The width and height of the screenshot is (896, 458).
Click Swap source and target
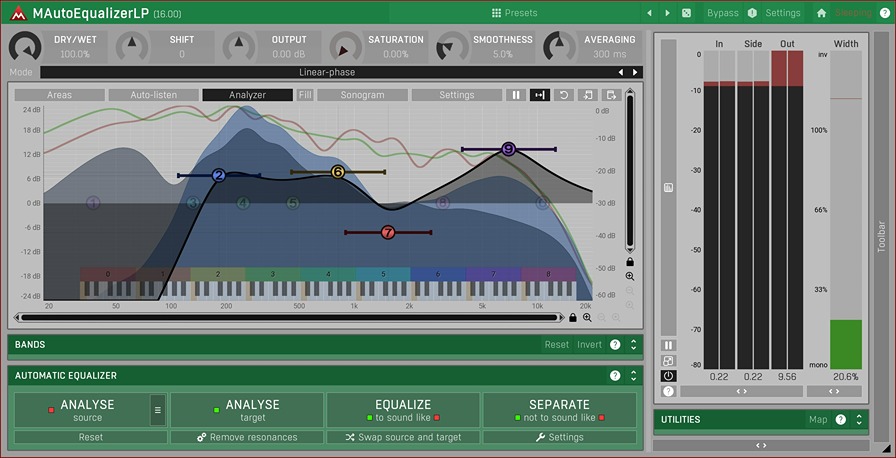403,437
